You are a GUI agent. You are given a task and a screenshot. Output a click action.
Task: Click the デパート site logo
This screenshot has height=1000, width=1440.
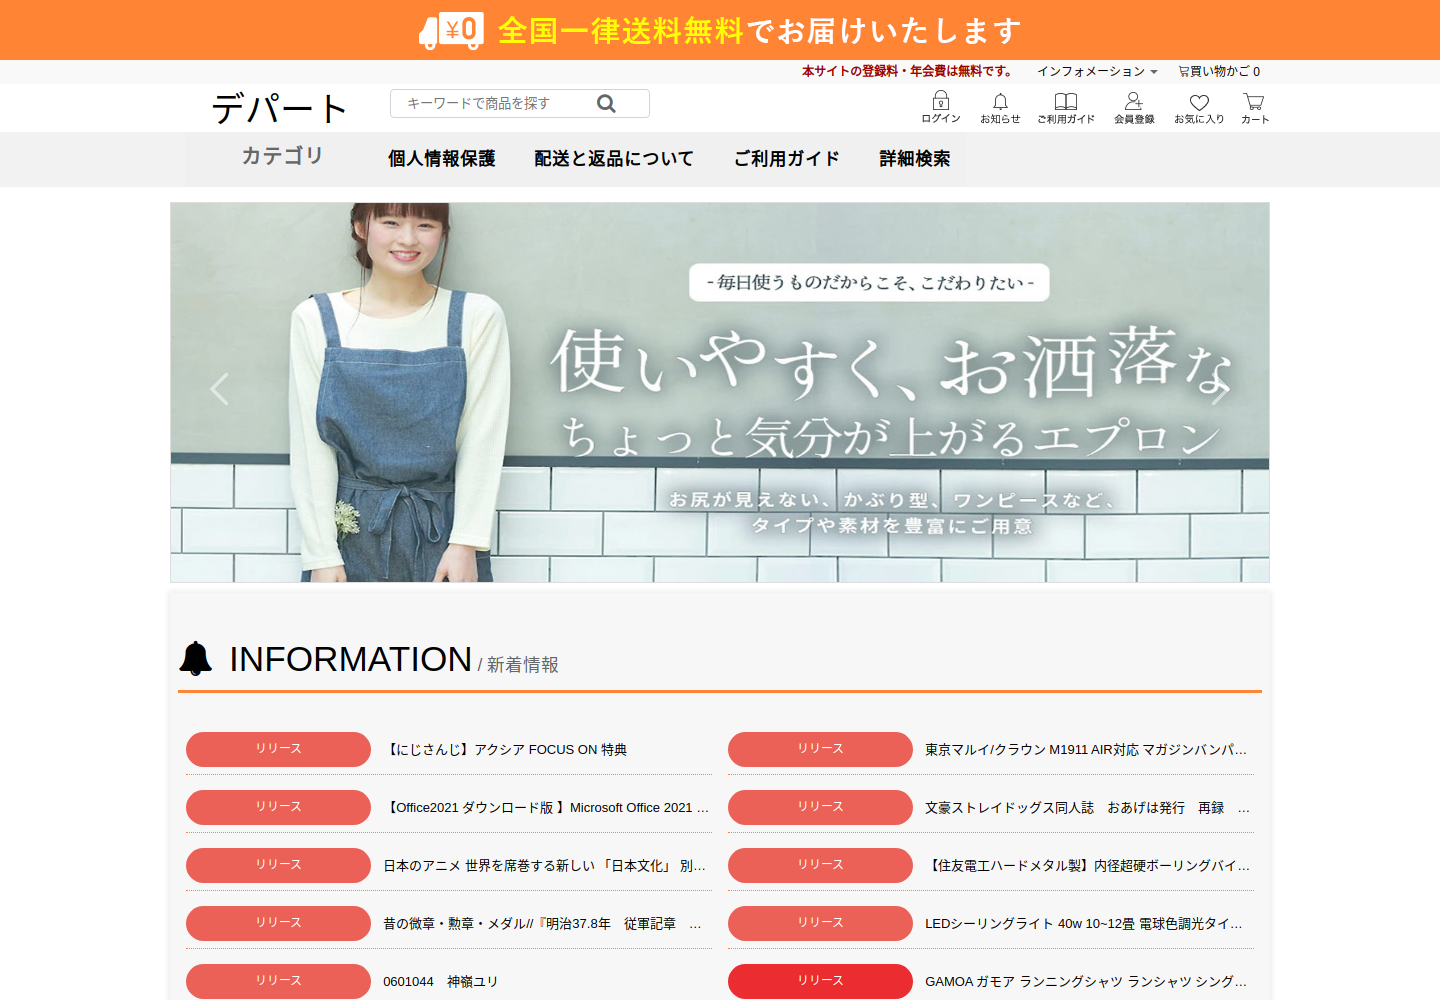pos(279,108)
